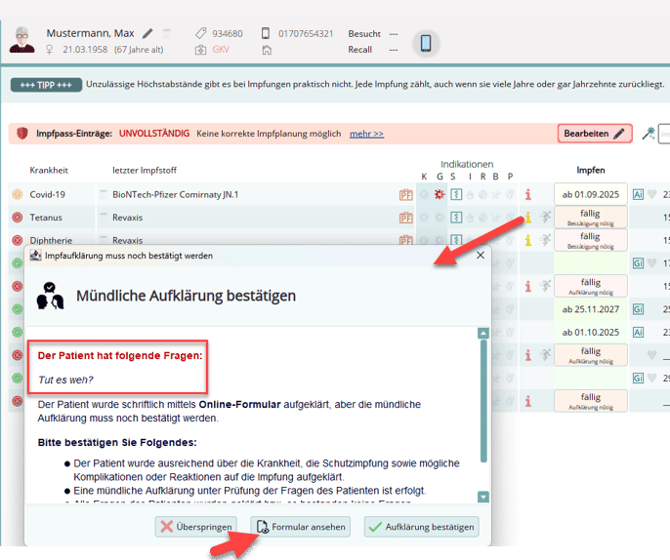Image resolution: width=670 pixels, height=560 pixels.
Task: Click the smartphone icon in patient header
Action: point(425,43)
